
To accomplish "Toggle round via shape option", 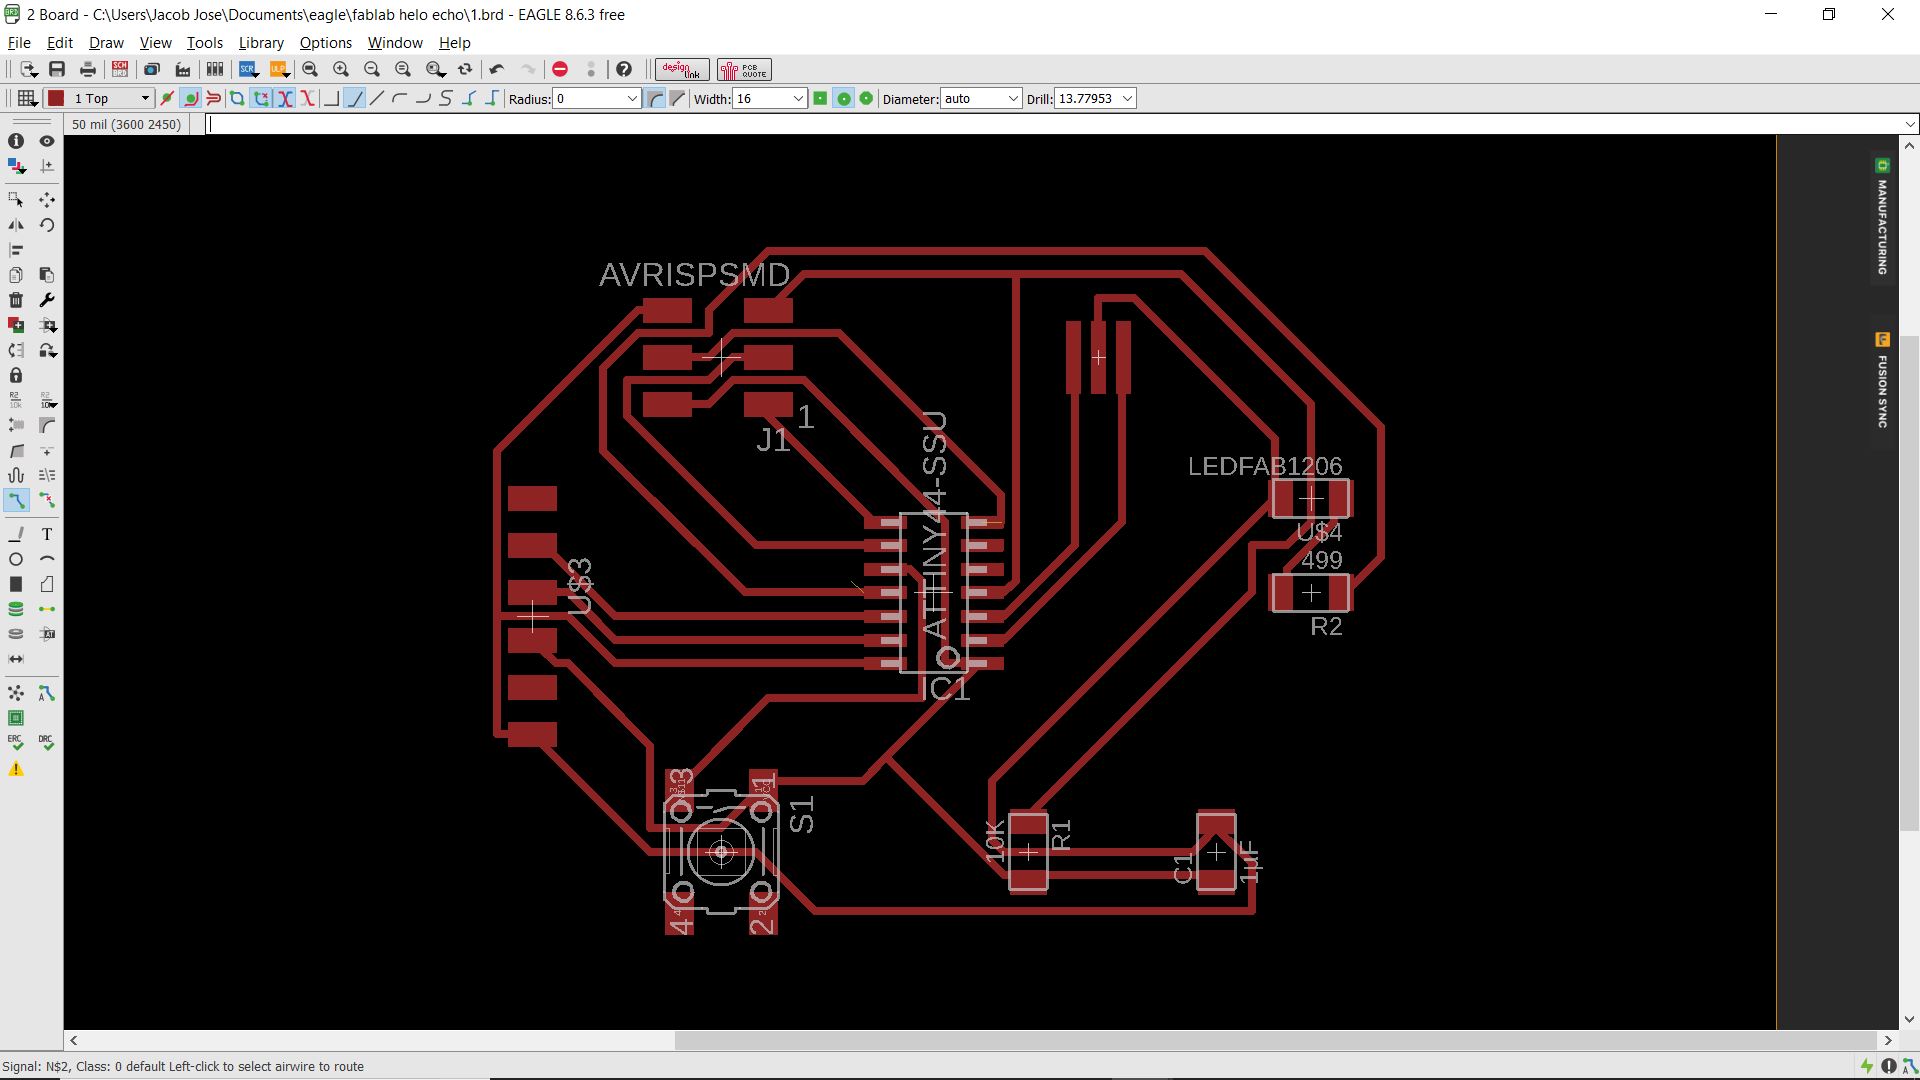I will (843, 98).
